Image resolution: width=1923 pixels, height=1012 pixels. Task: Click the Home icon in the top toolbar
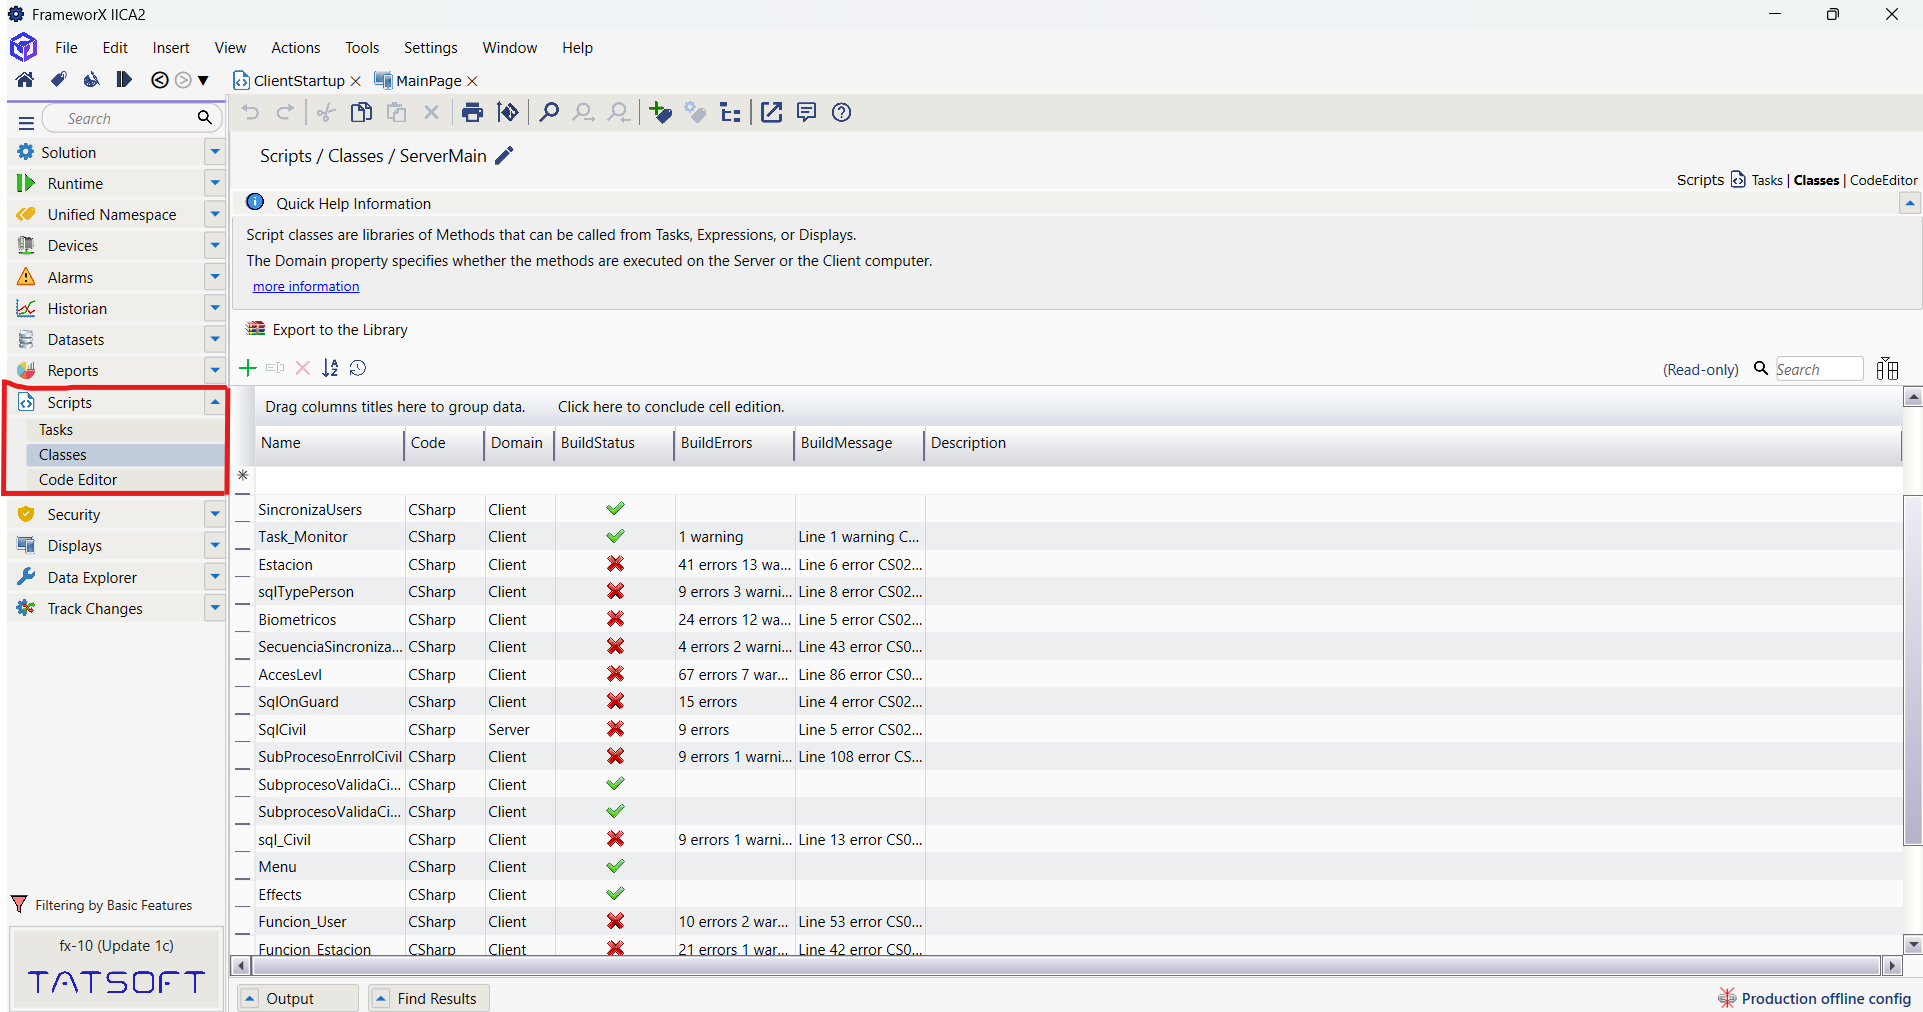(x=25, y=80)
